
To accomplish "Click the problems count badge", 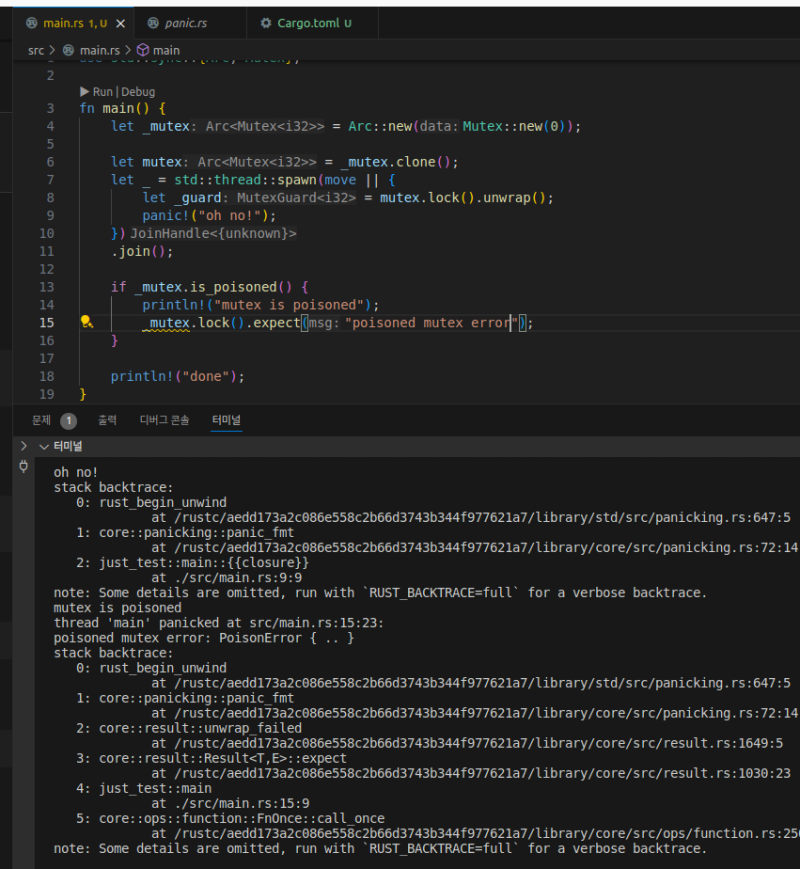I will click(x=68, y=421).
